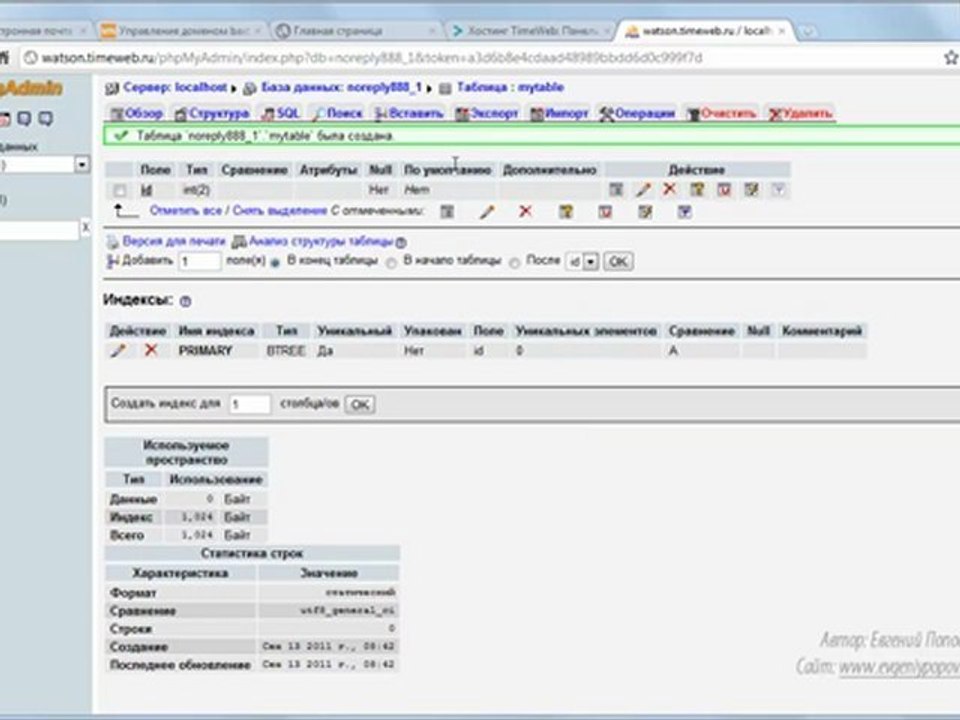The height and width of the screenshot is (720, 960).
Task: Click primary key icon after 'С отмеченными'
Action: pos(566,212)
